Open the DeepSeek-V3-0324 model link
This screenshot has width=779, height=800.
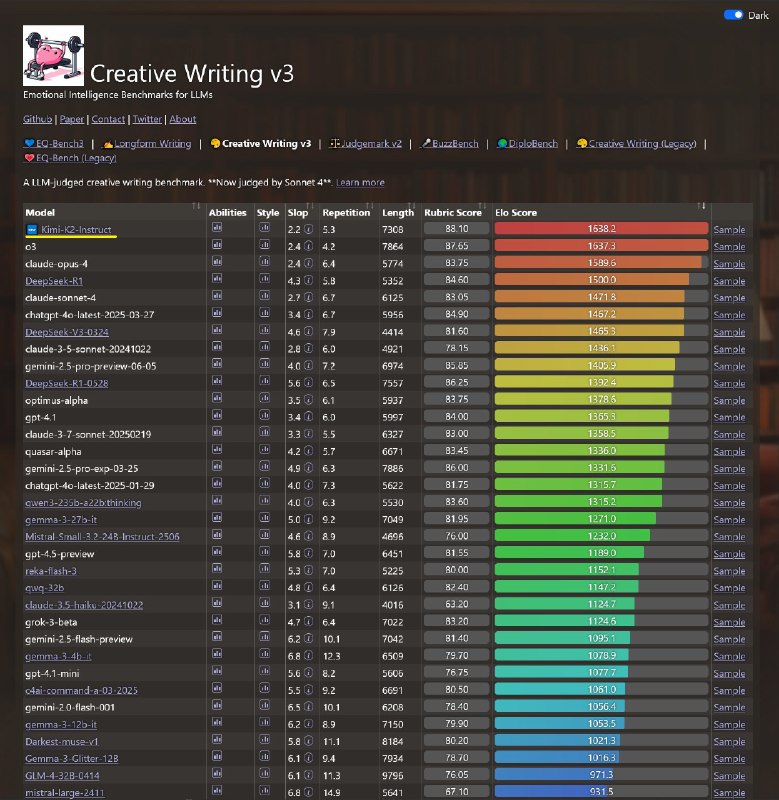(67, 332)
